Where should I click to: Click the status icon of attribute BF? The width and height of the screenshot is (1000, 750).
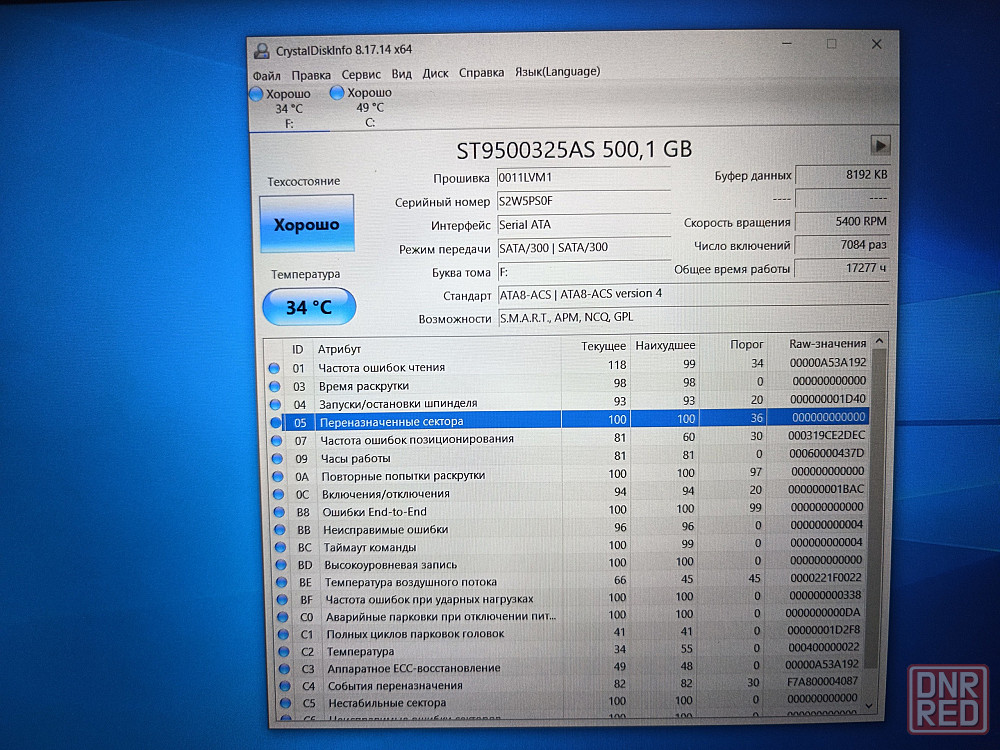[283, 599]
